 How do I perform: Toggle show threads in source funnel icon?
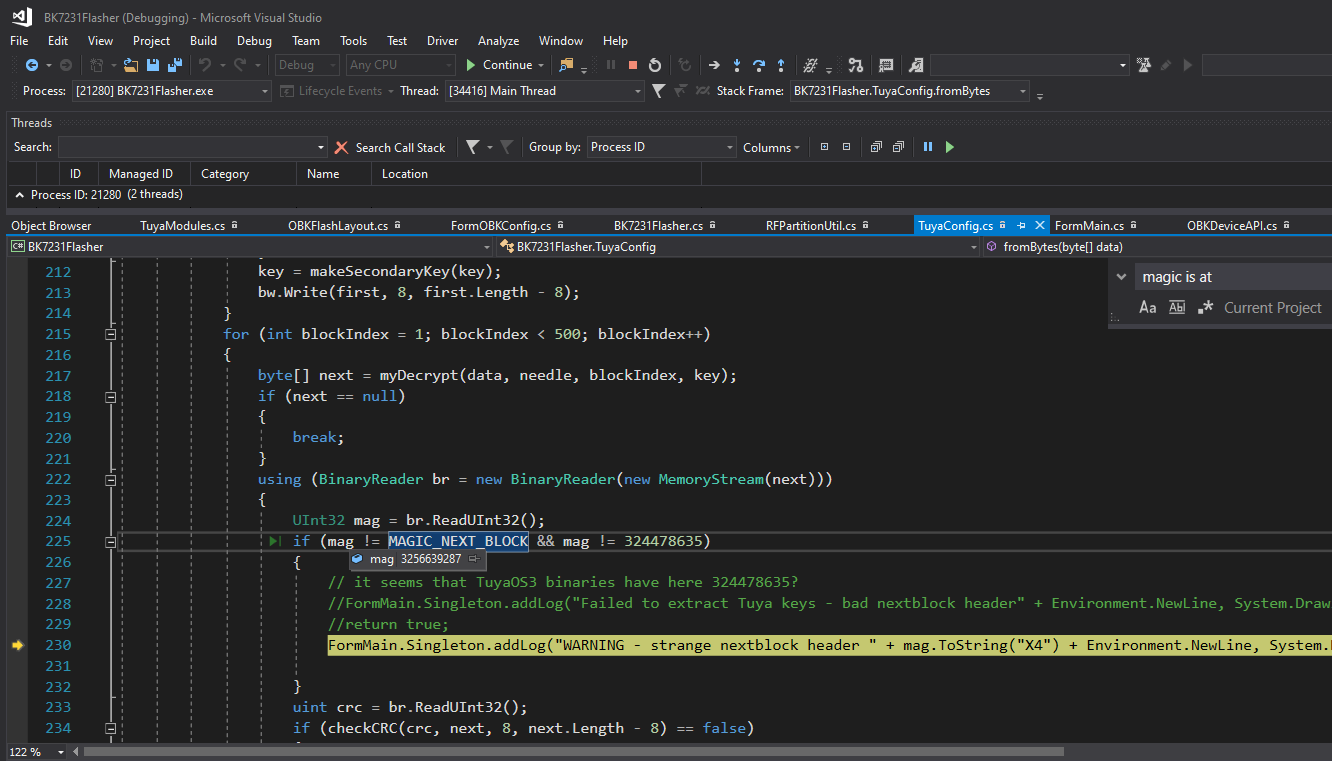(658, 91)
